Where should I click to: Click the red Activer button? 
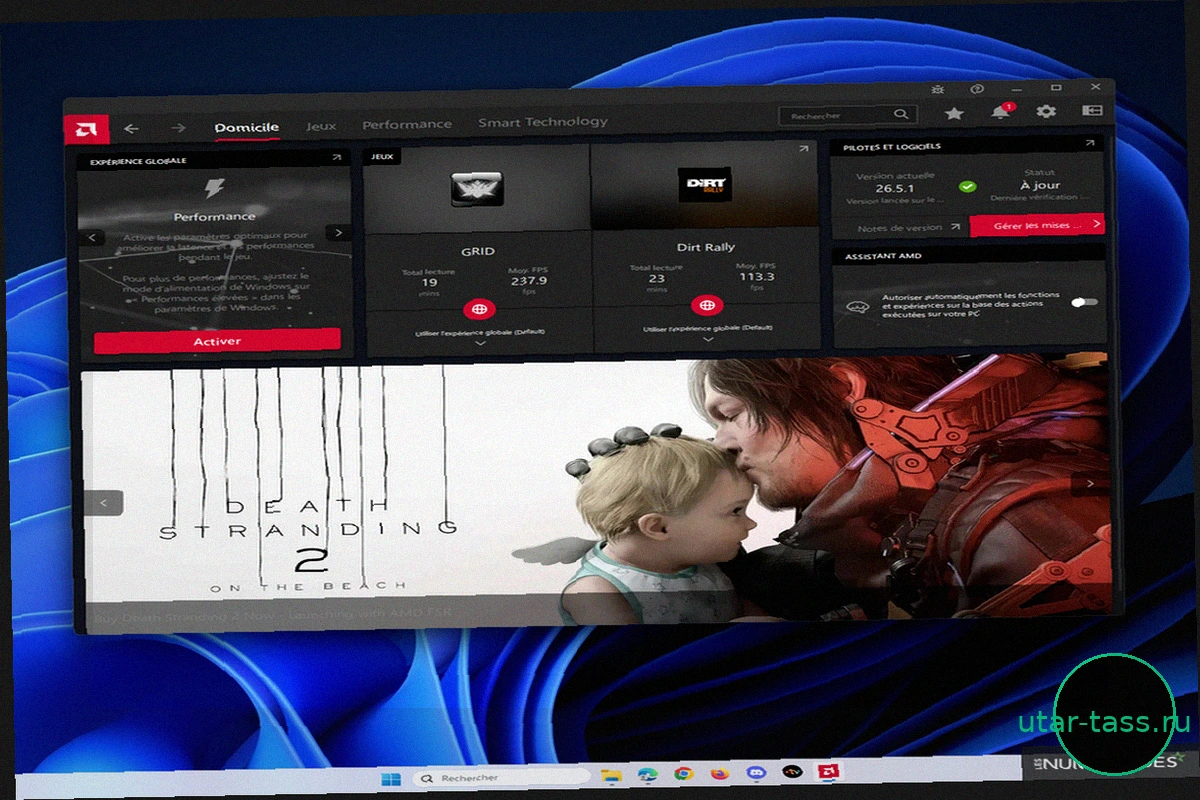(217, 341)
